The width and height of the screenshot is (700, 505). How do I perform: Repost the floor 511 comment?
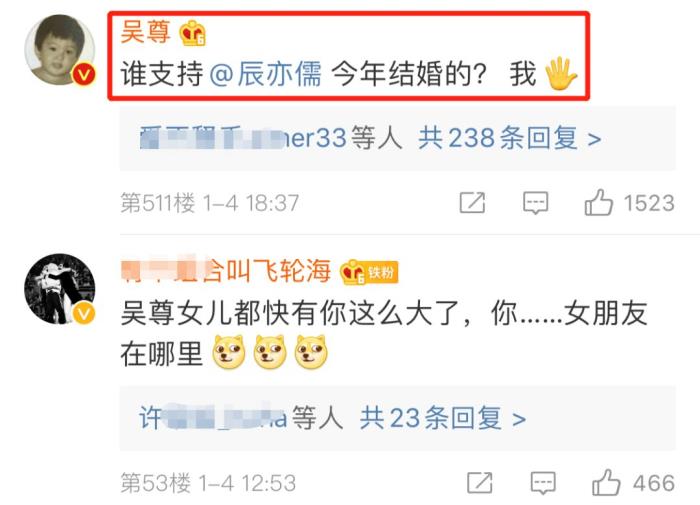(x=472, y=203)
